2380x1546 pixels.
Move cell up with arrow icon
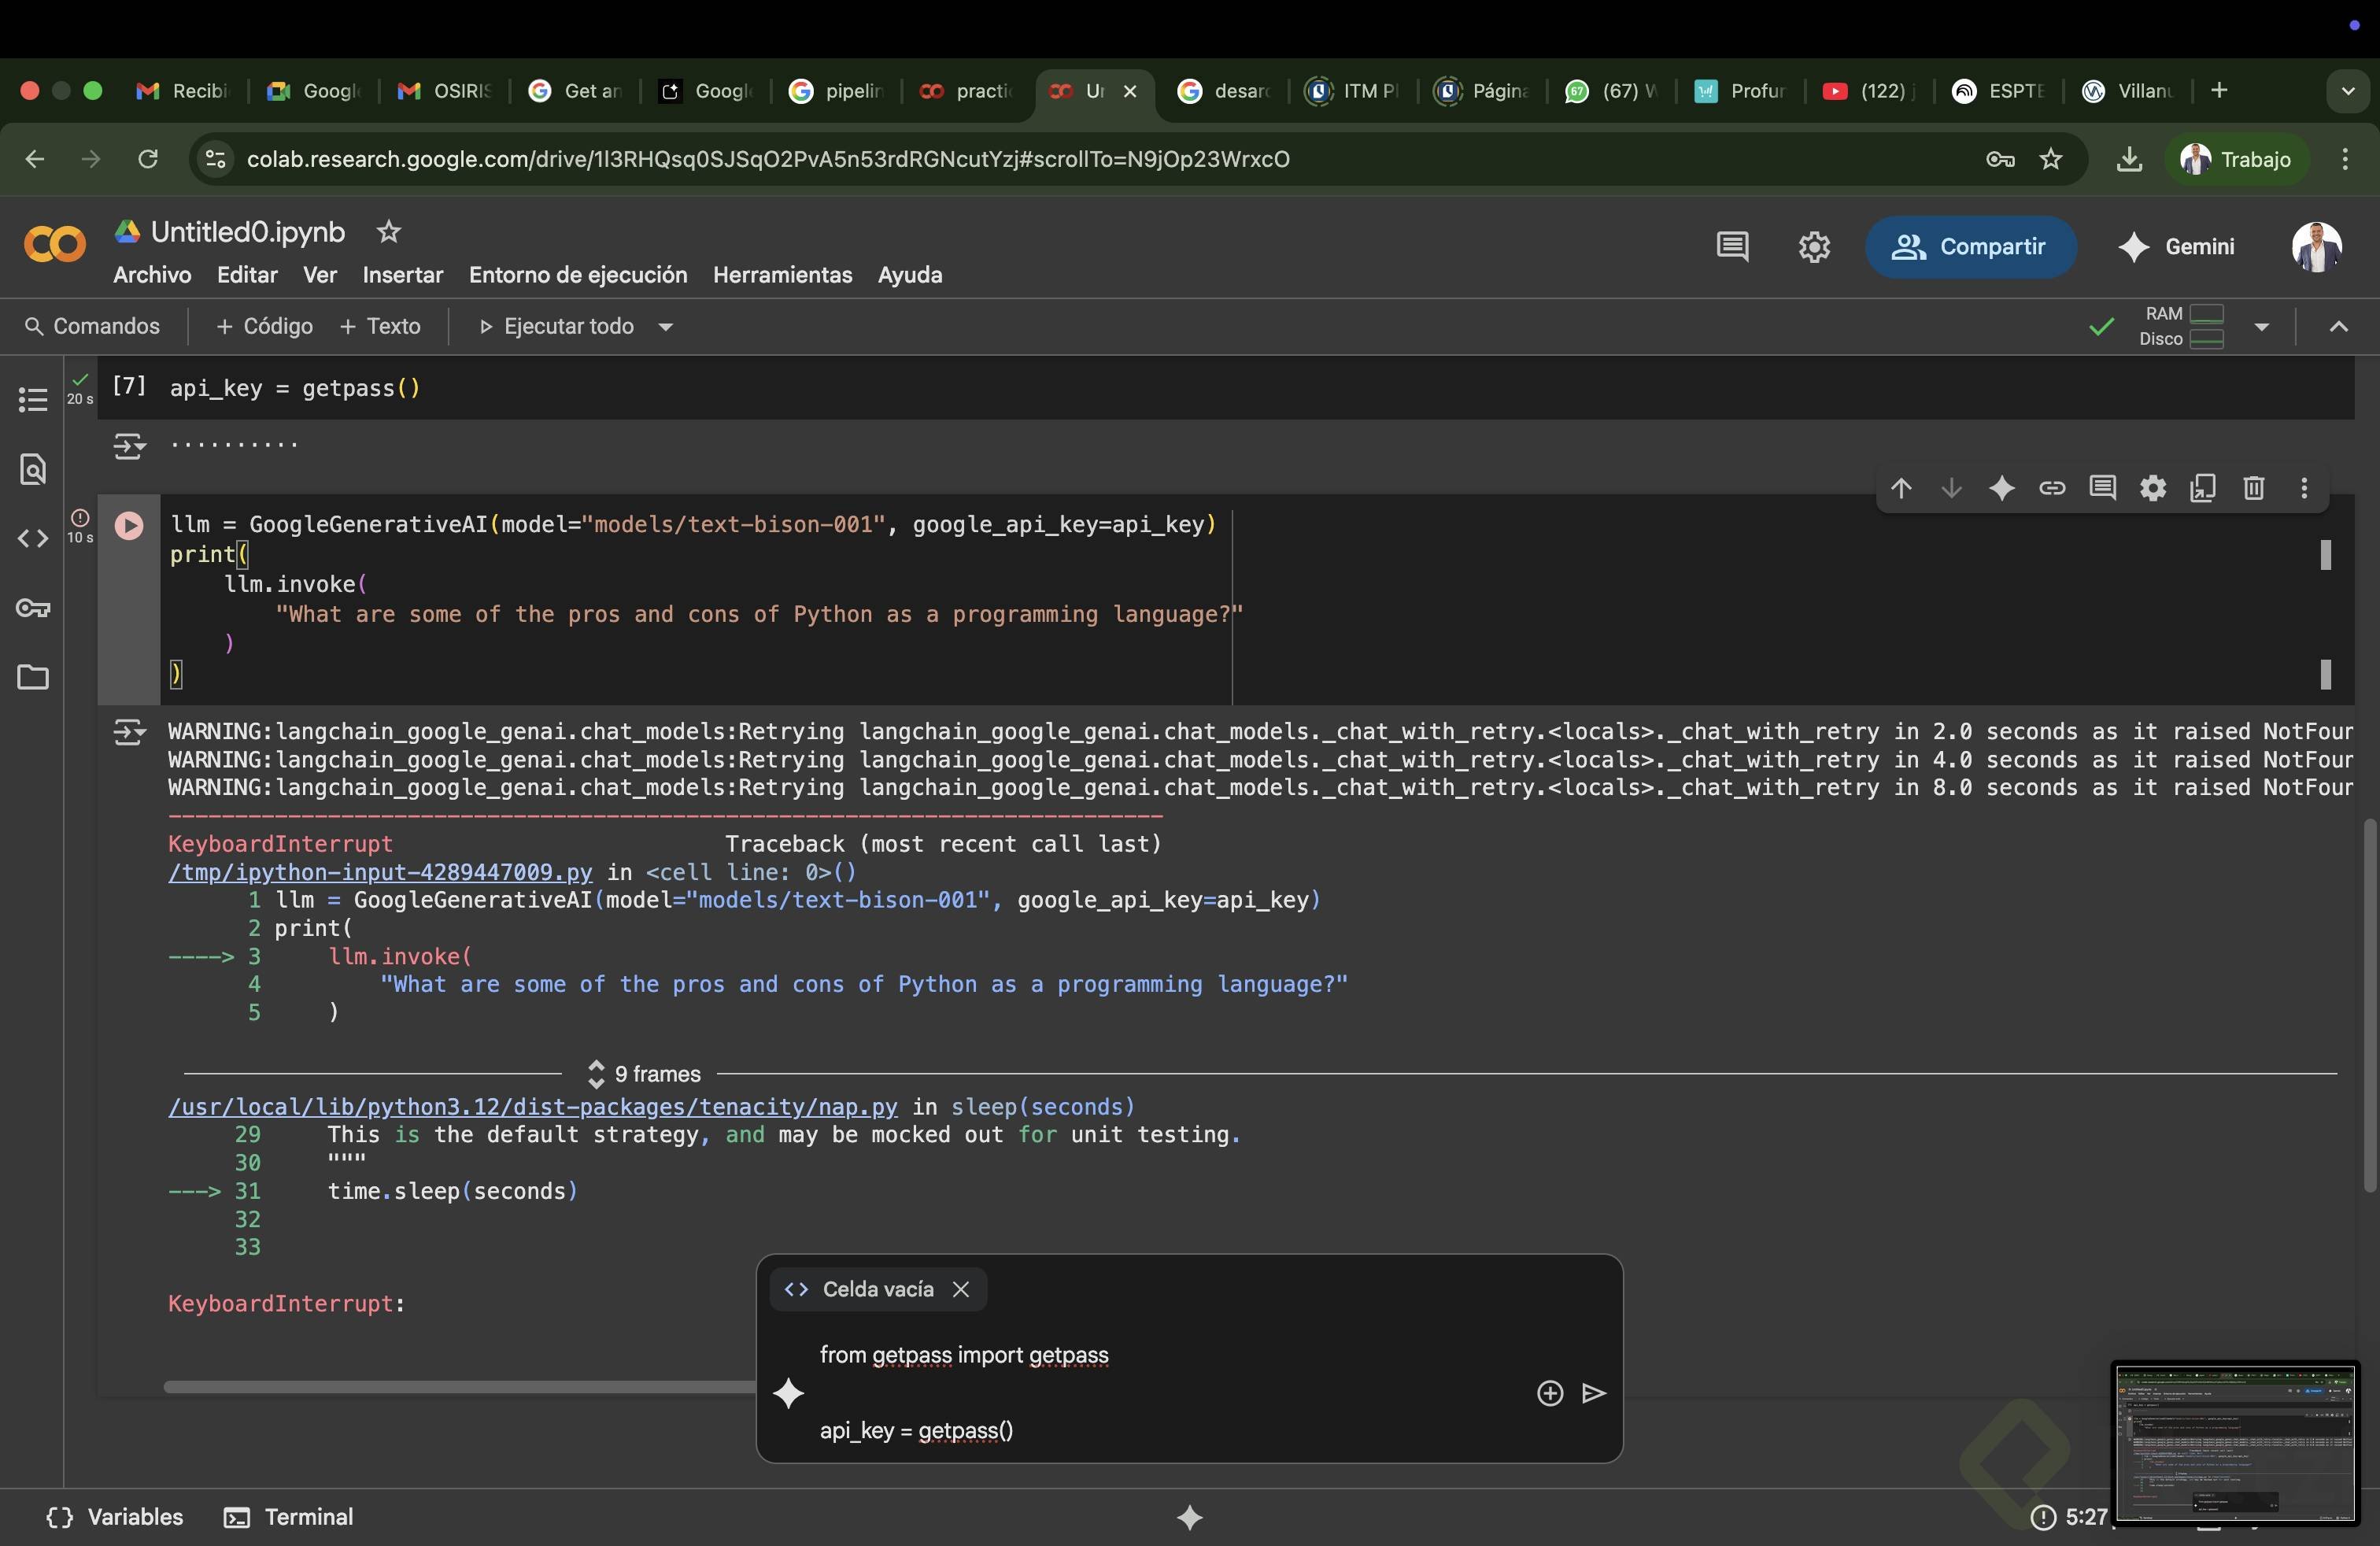coord(1901,488)
